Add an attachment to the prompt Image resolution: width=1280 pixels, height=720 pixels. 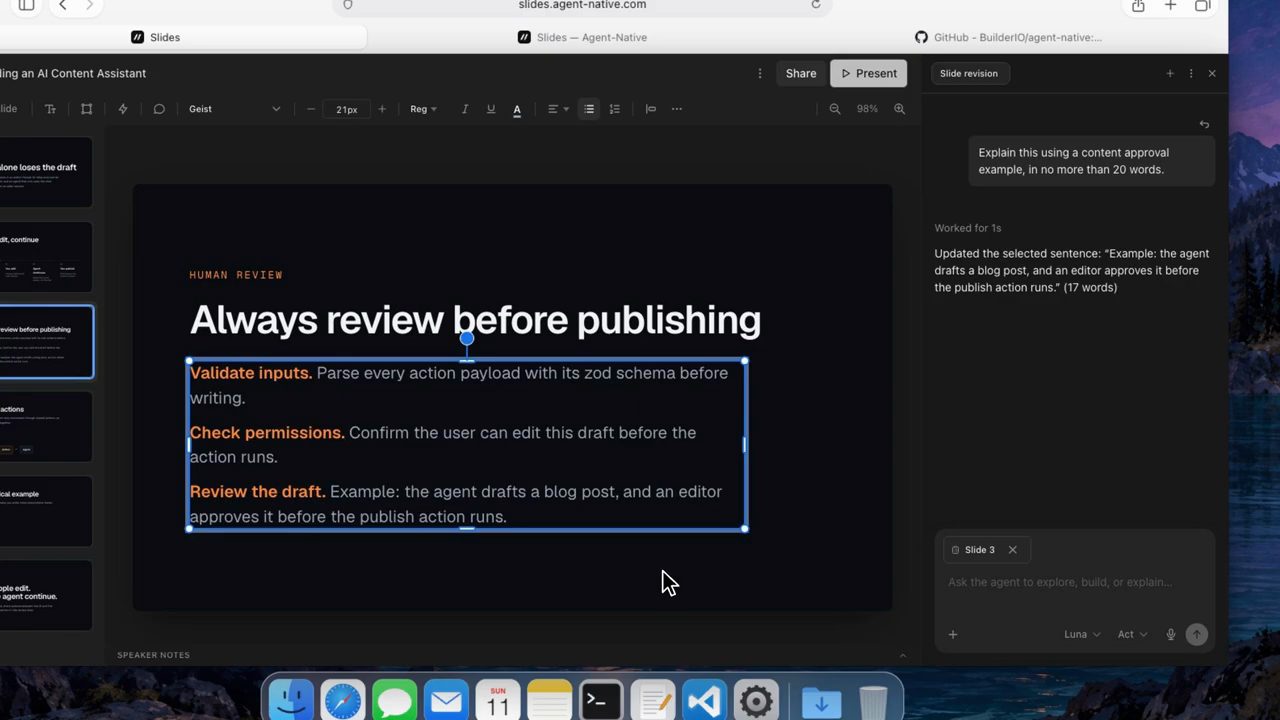(953, 634)
